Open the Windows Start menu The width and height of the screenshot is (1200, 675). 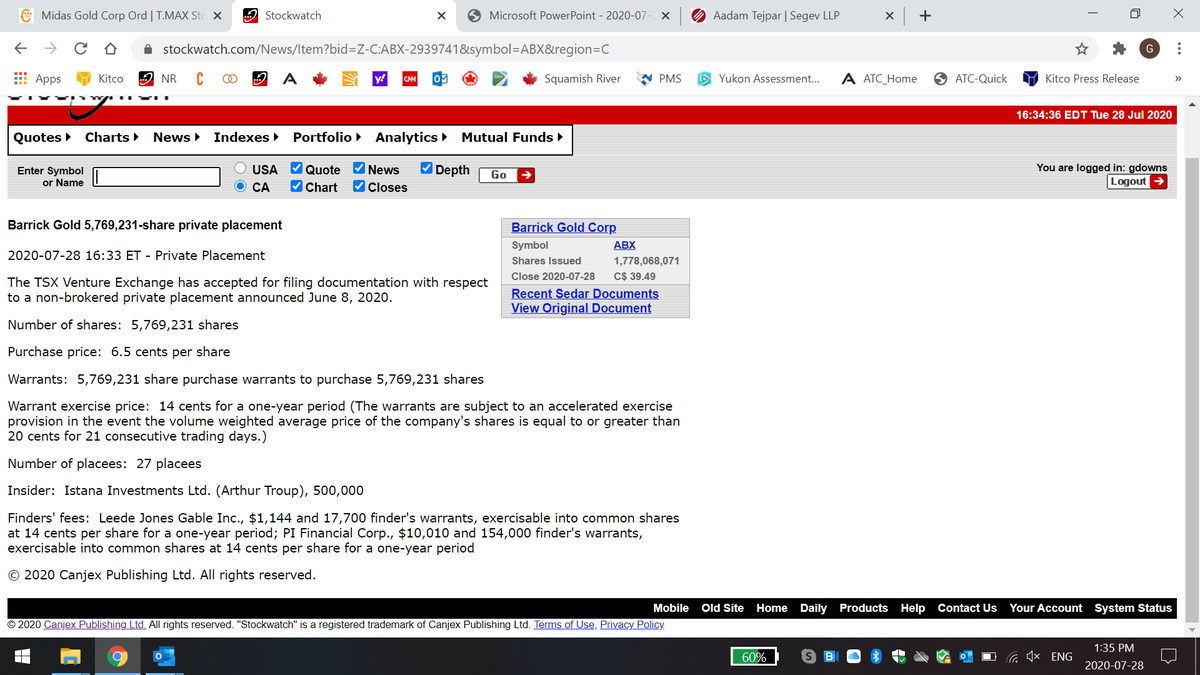pos(22,657)
